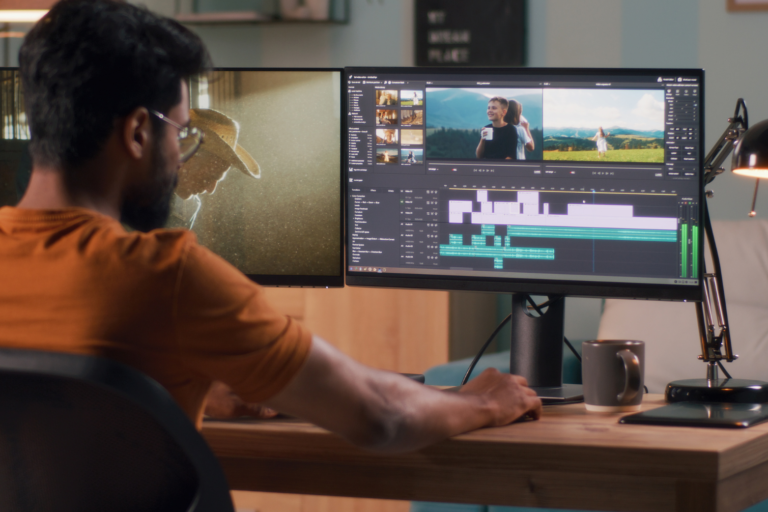Click the house-shaped icon in the top-right header
The image size is (768, 512).
coord(660,79)
